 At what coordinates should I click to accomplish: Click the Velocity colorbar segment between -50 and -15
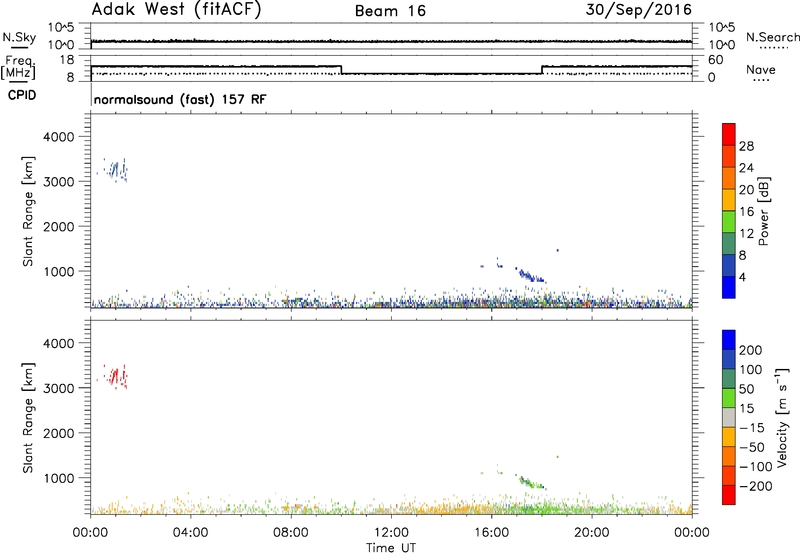729,436
